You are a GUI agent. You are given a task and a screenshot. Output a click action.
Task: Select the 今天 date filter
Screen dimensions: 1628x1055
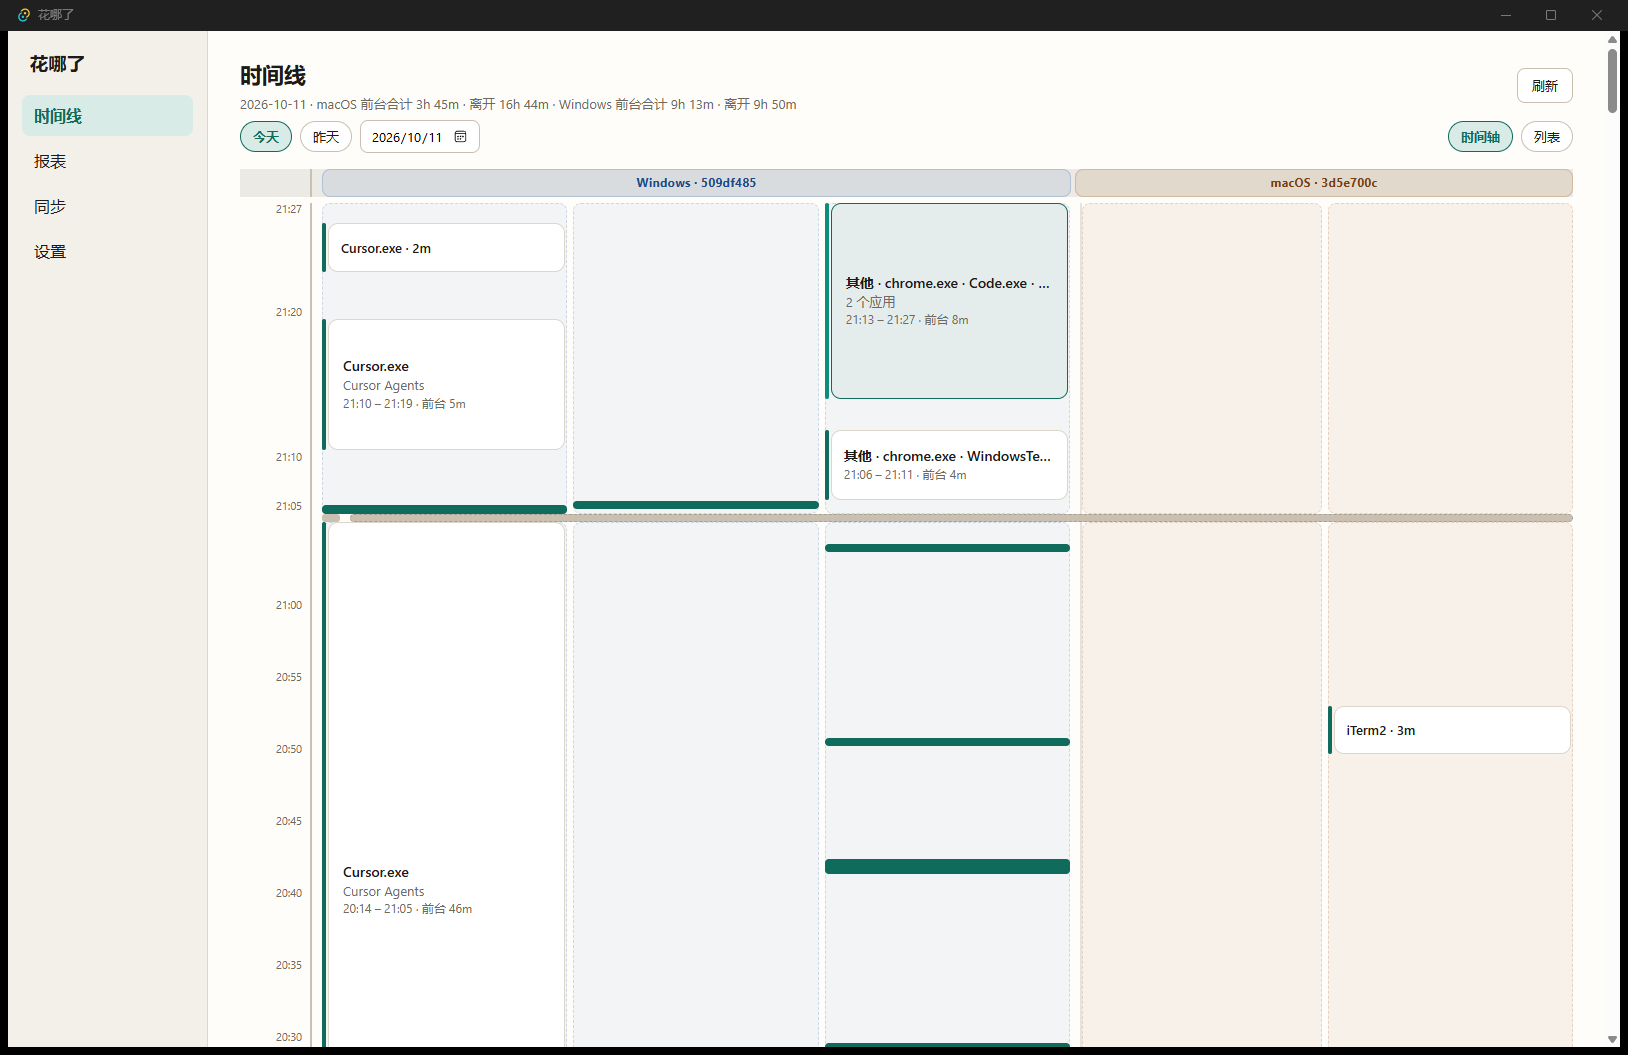coord(266,137)
